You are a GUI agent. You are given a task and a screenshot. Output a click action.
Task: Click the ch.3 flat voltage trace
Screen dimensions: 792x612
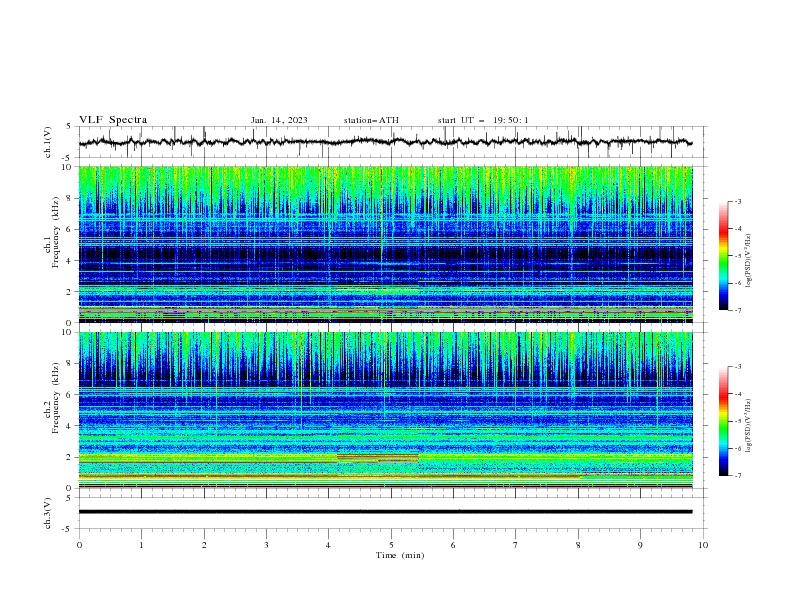pyautogui.click(x=385, y=512)
